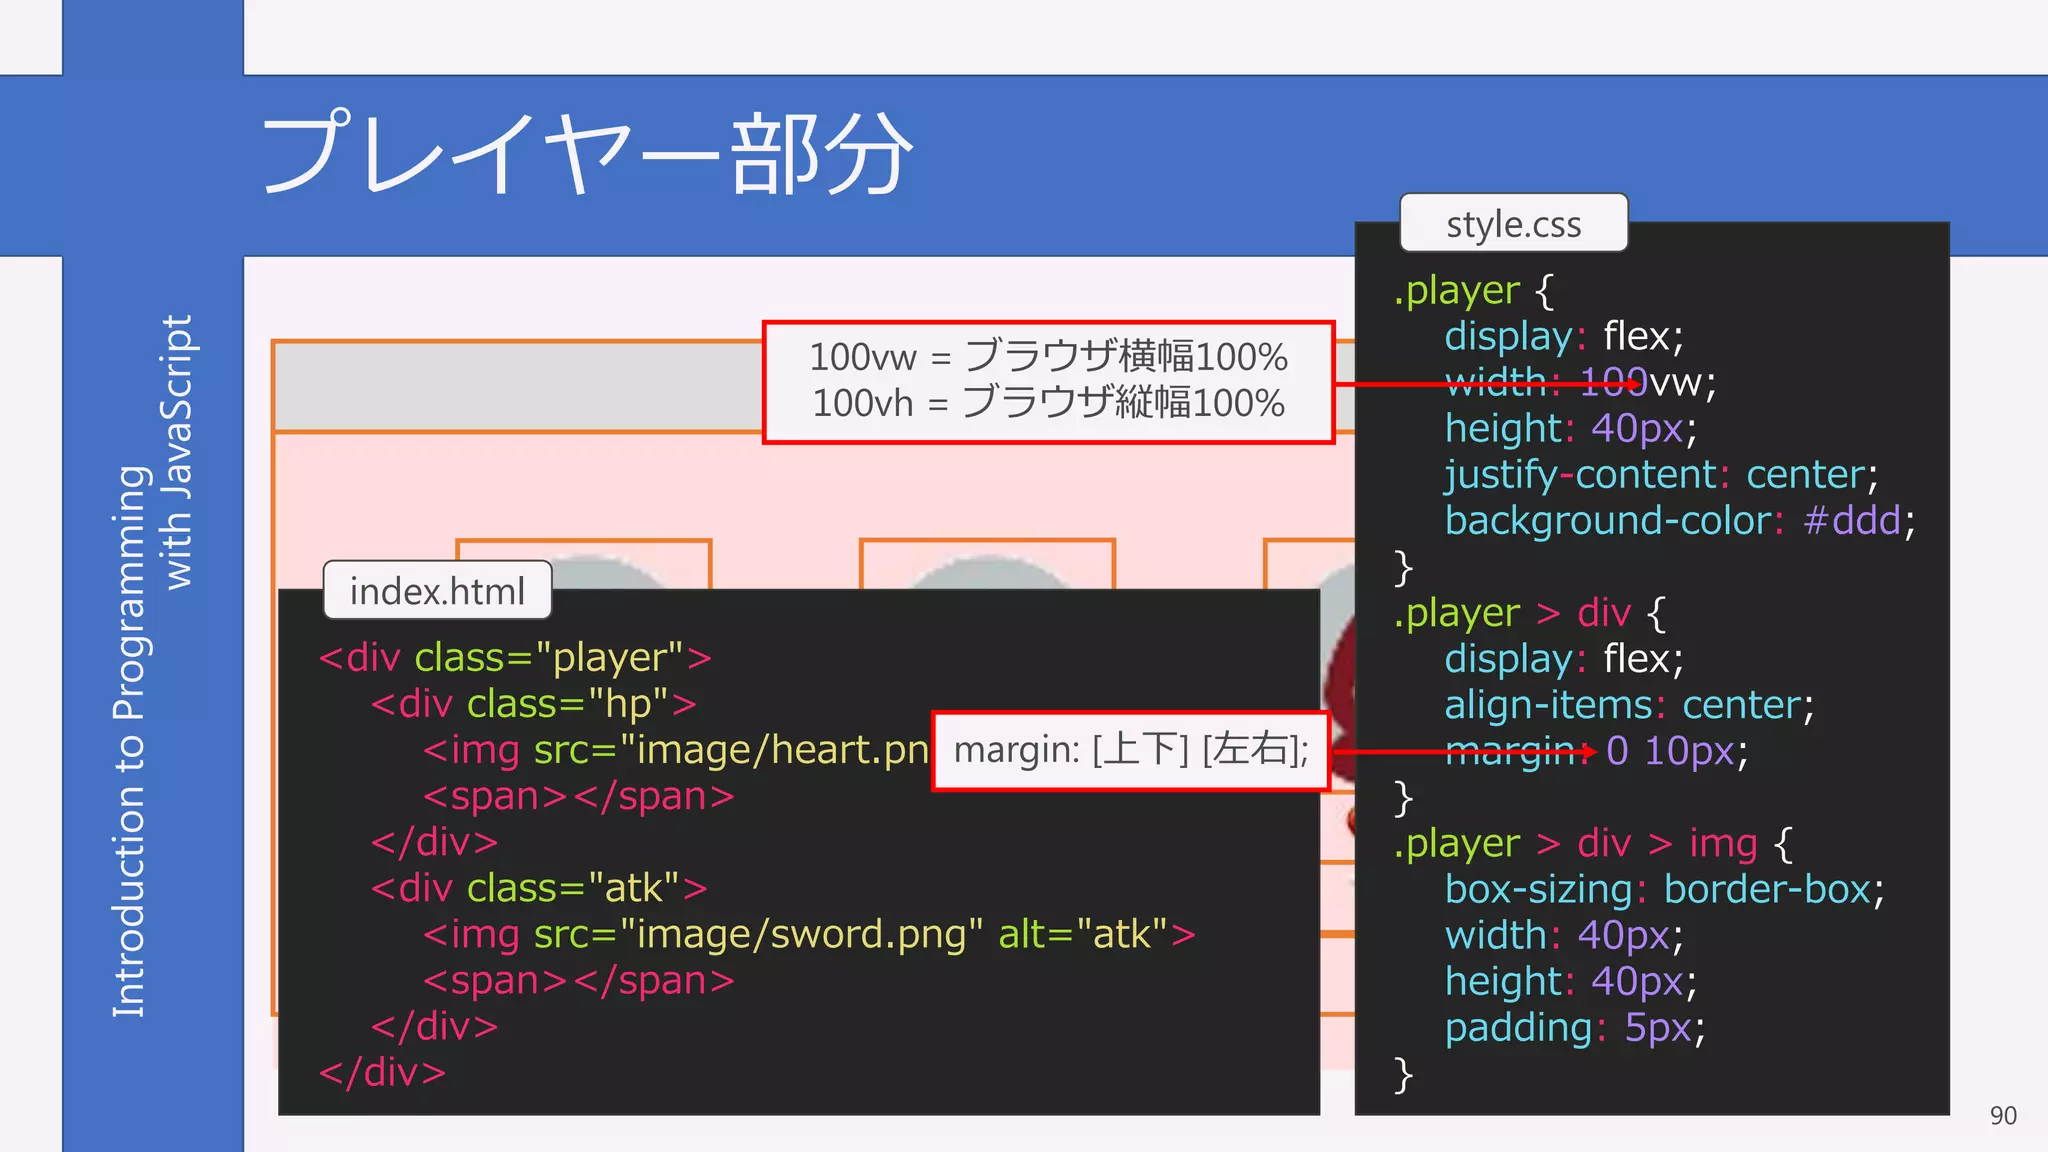Screen dimensions: 2048x1152
Task: Click the '<div class="atk">' HTML line
Action: pyautogui.click(x=539, y=887)
